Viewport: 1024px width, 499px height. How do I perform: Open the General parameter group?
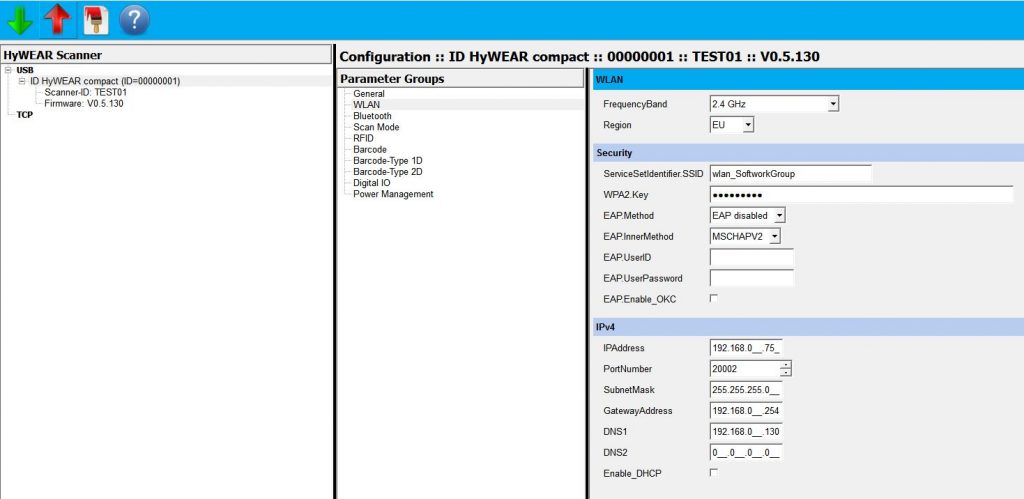368,93
